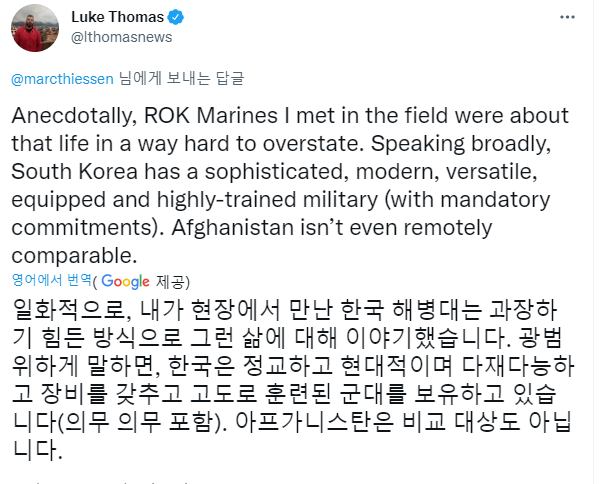The width and height of the screenshot is (606, 484).
Task: Open the @marcthiessen mention link
Action: click(x=62, y=79)
